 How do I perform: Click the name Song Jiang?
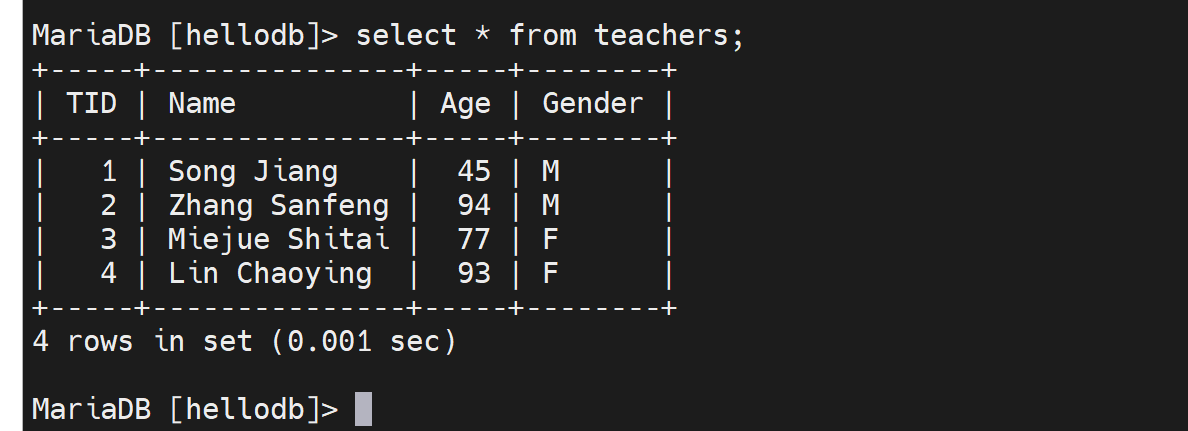coord(253,171)
